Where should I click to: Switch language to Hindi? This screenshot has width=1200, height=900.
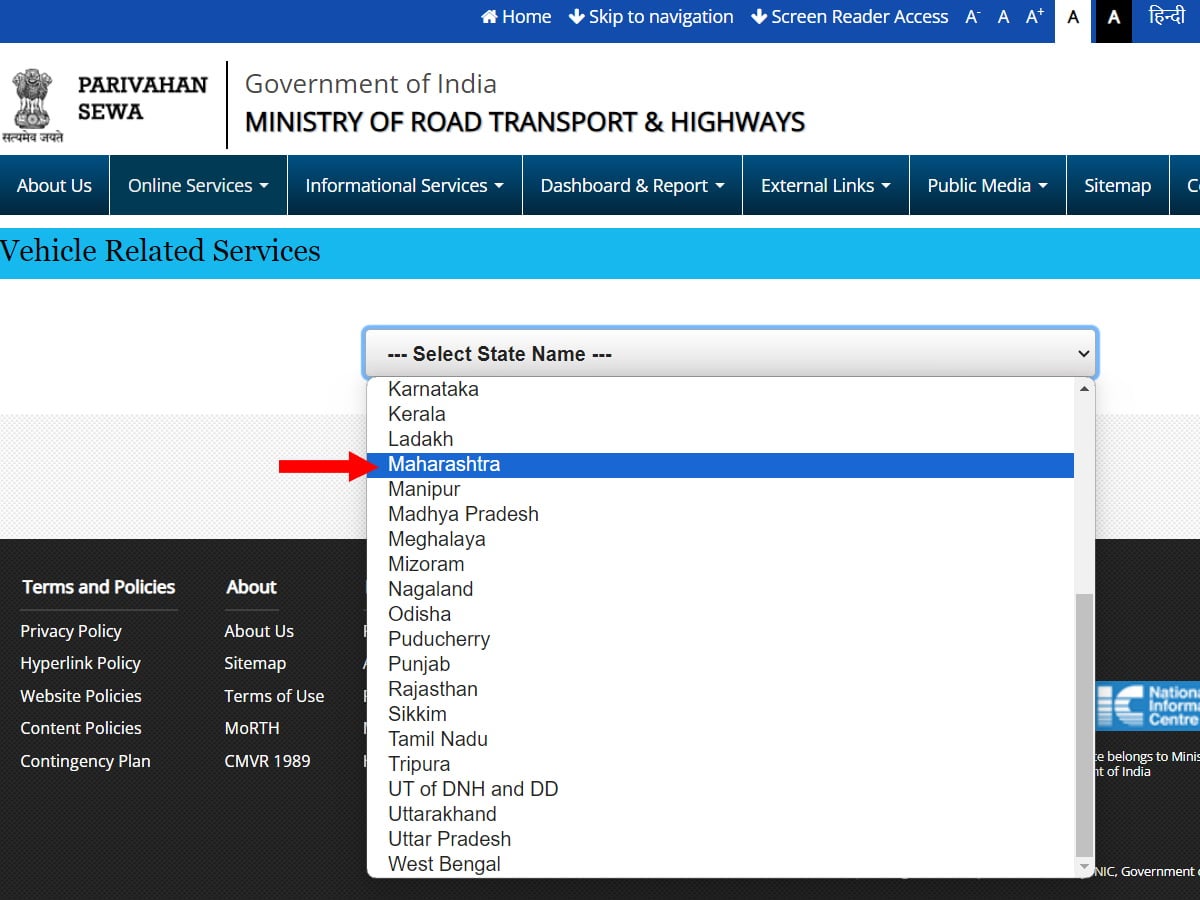pos(1166,17)
